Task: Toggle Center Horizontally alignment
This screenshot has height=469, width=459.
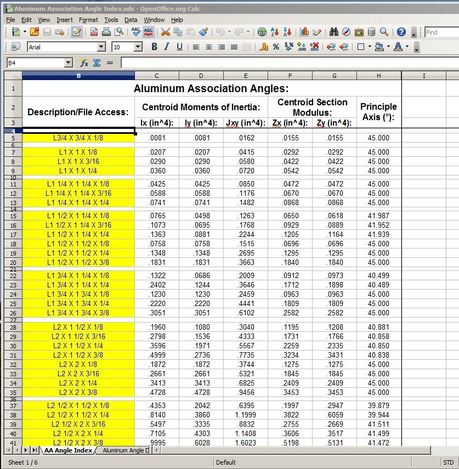Action: [x=209, y=47]
